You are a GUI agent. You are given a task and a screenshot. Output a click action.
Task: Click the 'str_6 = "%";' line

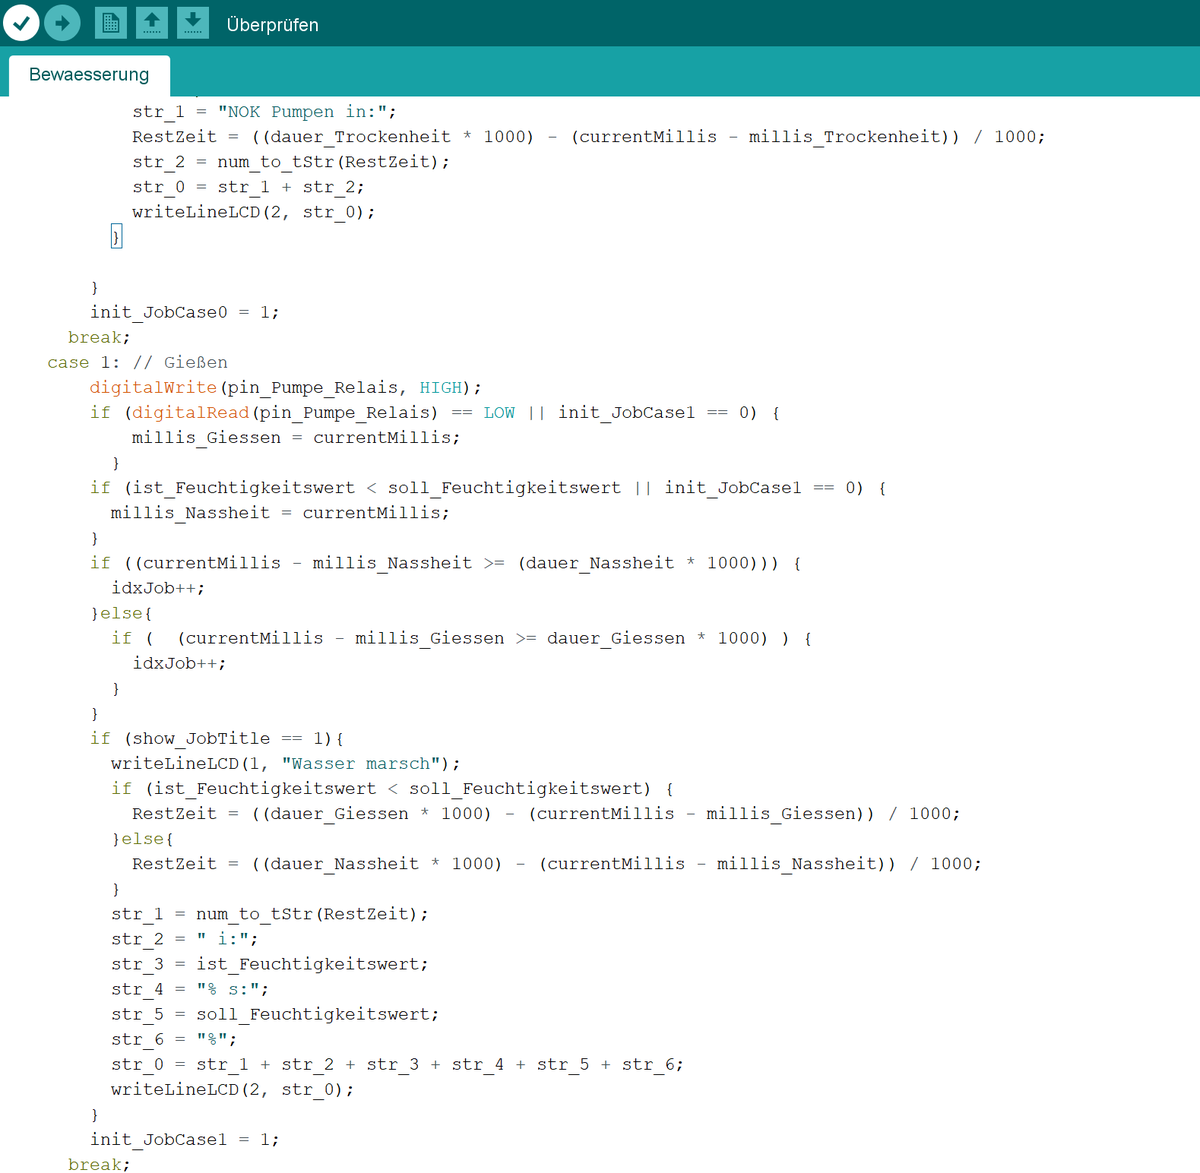point(174,1039)
